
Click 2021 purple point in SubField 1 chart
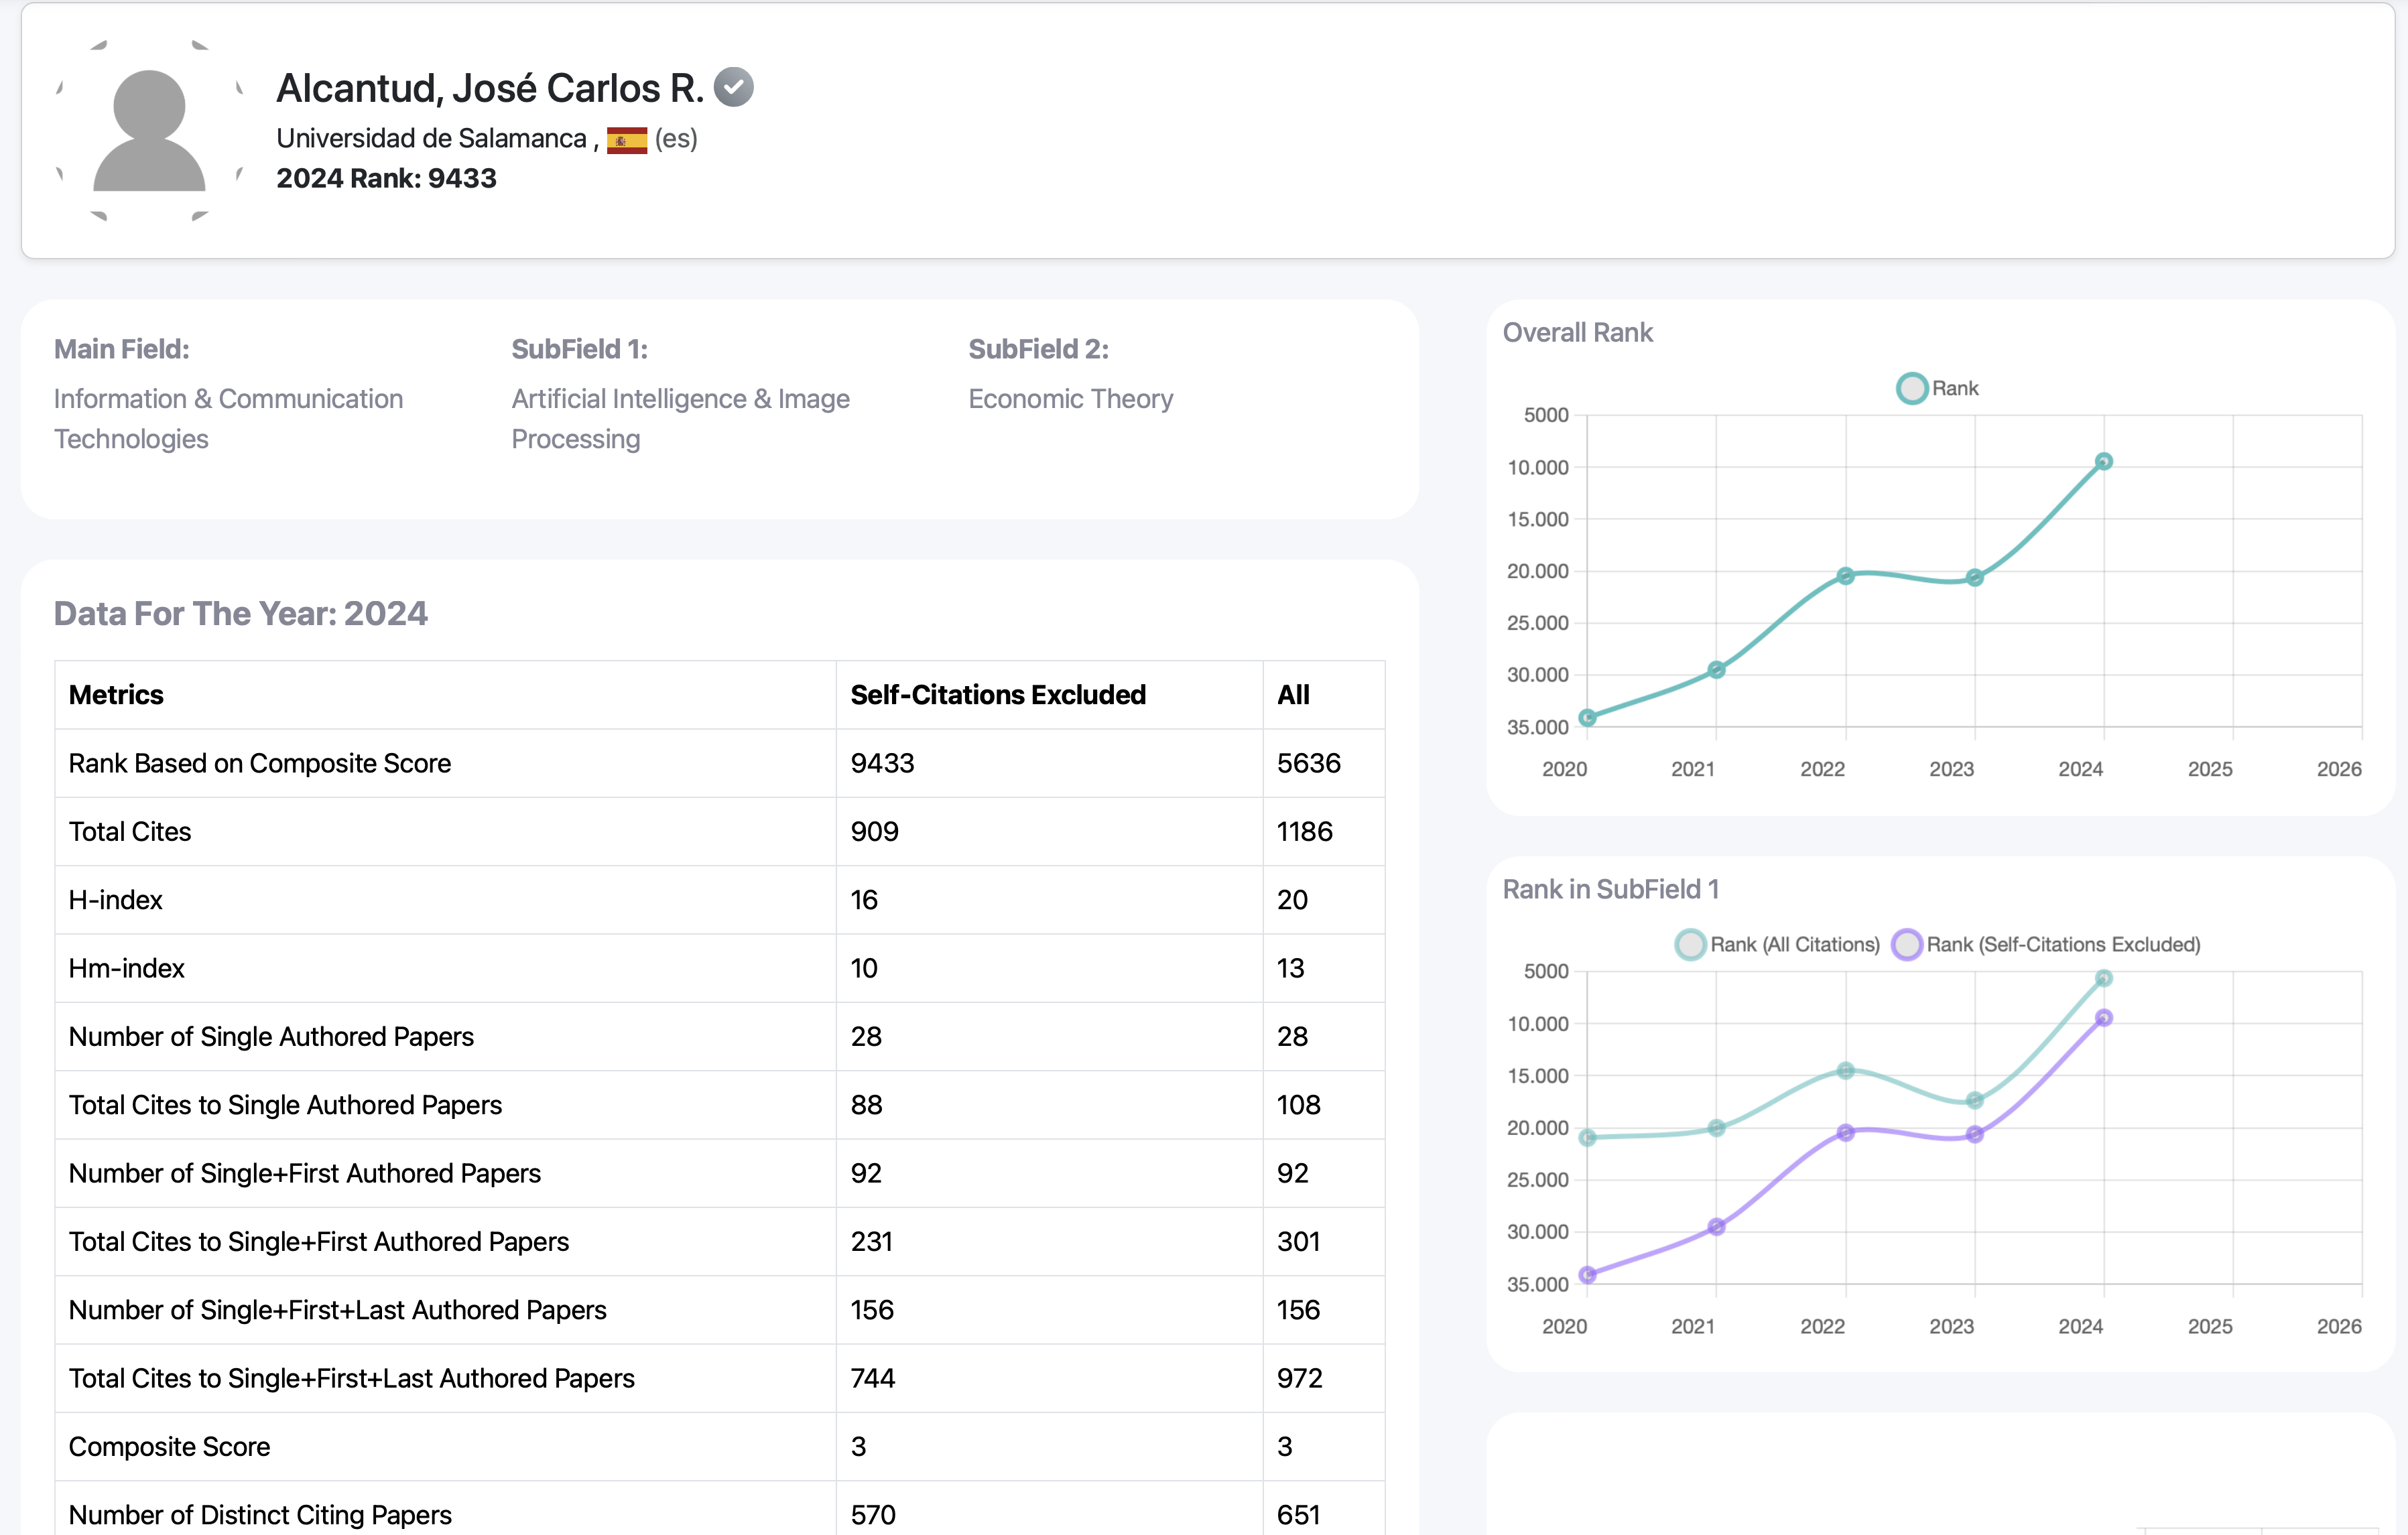pos(1716,1226)
